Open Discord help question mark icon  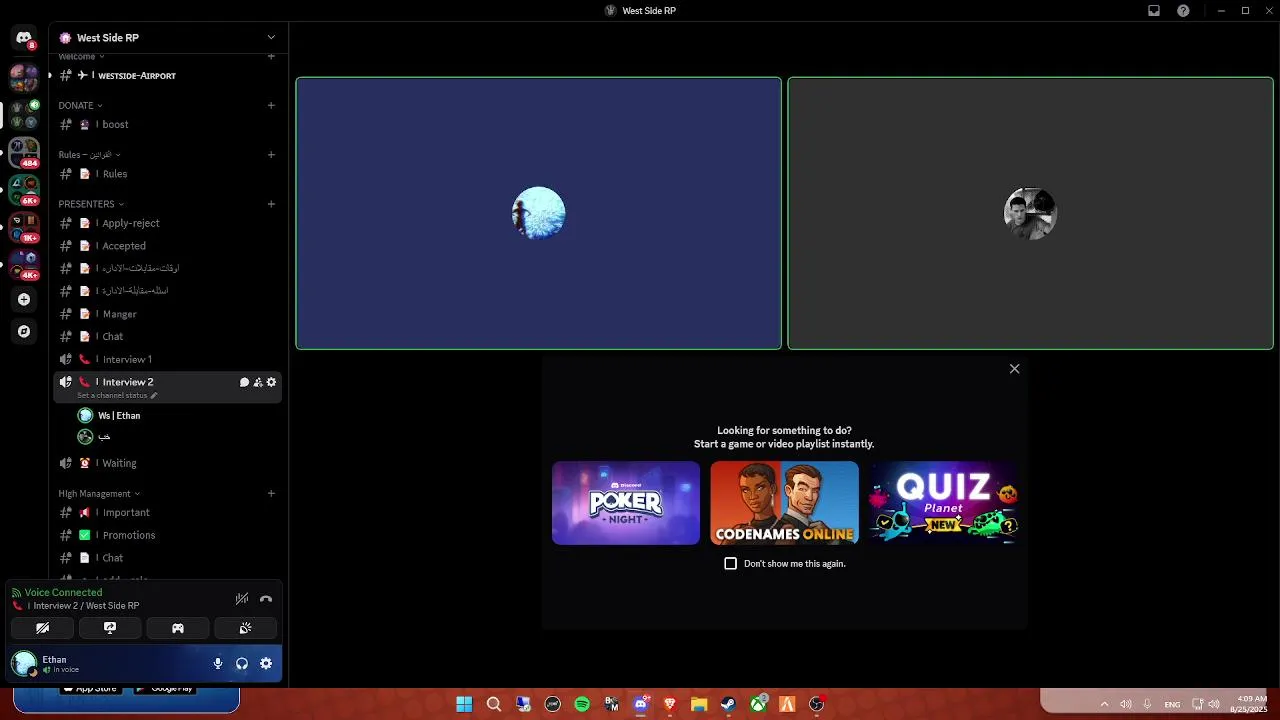[1183, 10]
